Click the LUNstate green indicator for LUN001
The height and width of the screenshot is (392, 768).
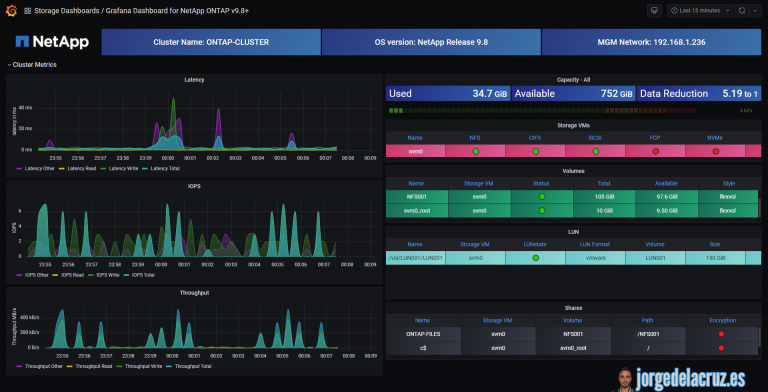(535, 258)
